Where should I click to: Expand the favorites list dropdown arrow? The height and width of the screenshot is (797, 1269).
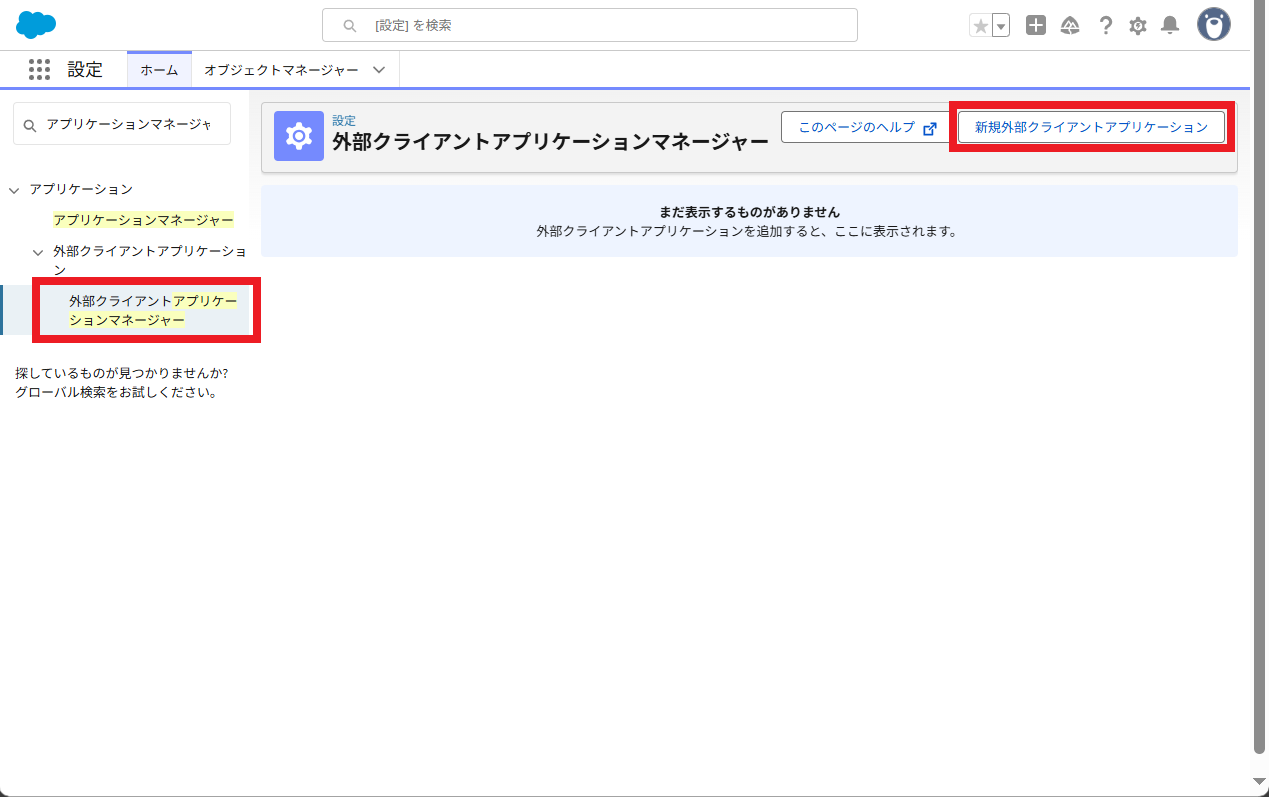click(1001, 26)
